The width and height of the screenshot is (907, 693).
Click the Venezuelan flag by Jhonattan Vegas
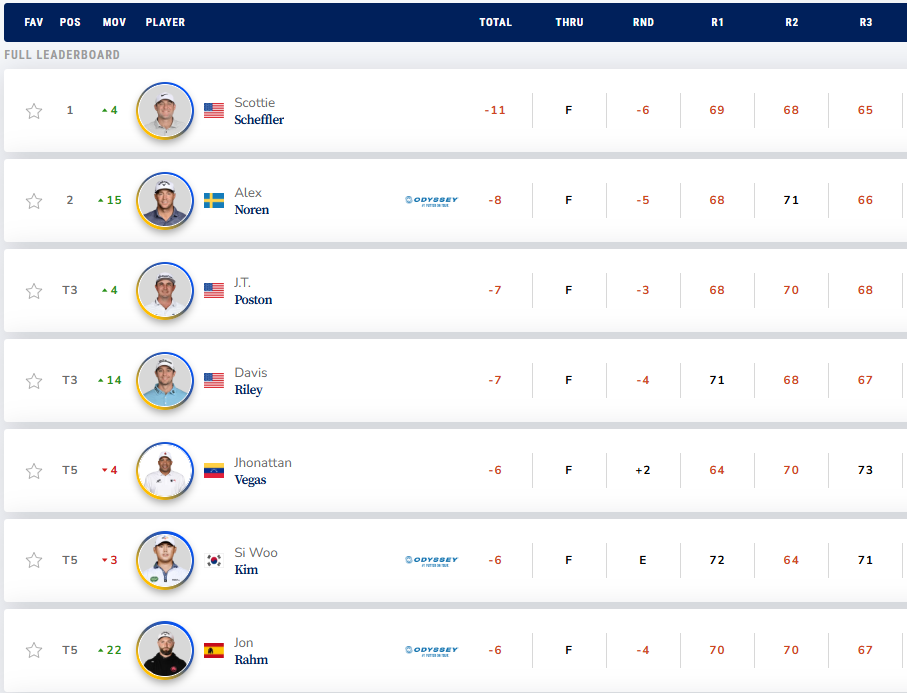tap(214, 471)
